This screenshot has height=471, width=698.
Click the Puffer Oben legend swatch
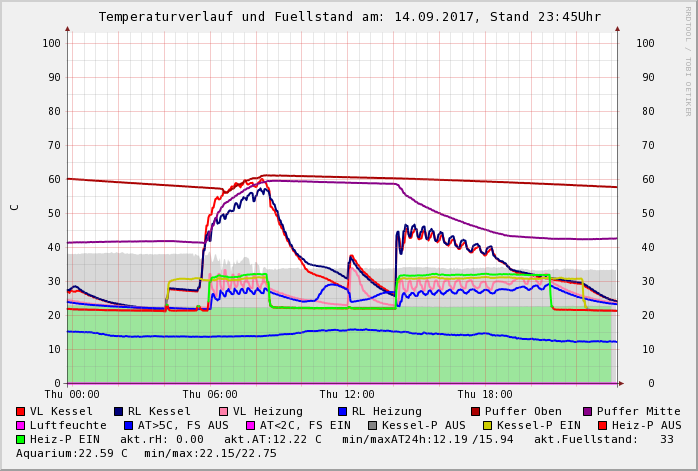click(475, 411)
